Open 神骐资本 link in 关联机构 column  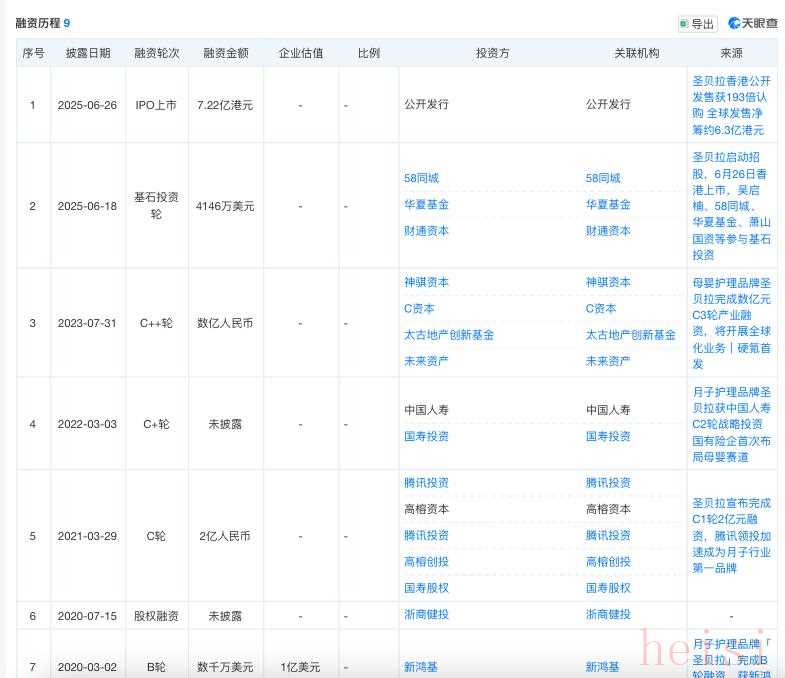(608, 282)
